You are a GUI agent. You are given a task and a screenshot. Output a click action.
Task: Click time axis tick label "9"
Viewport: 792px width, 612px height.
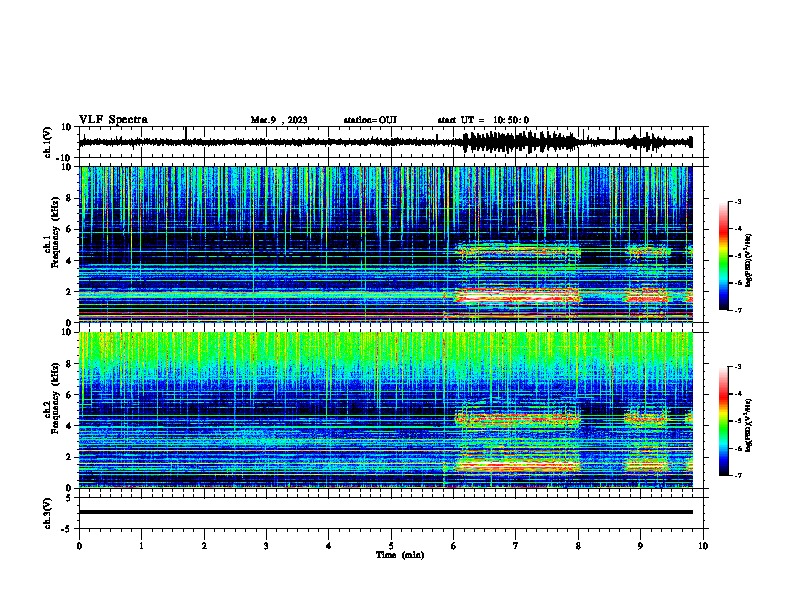coord(640,546)
